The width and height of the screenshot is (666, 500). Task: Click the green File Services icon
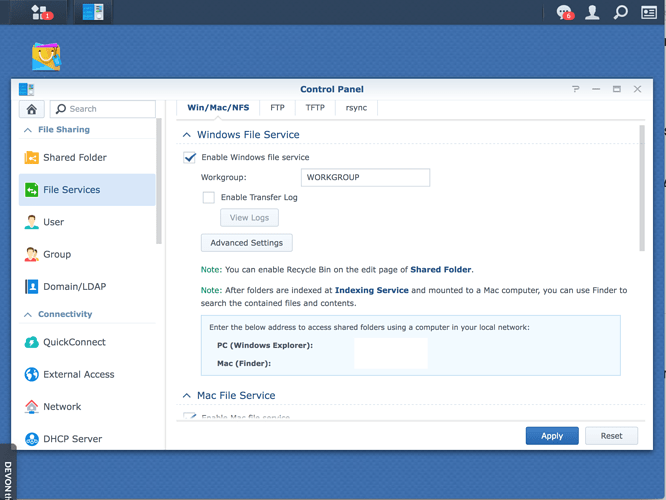click(31, 190)
